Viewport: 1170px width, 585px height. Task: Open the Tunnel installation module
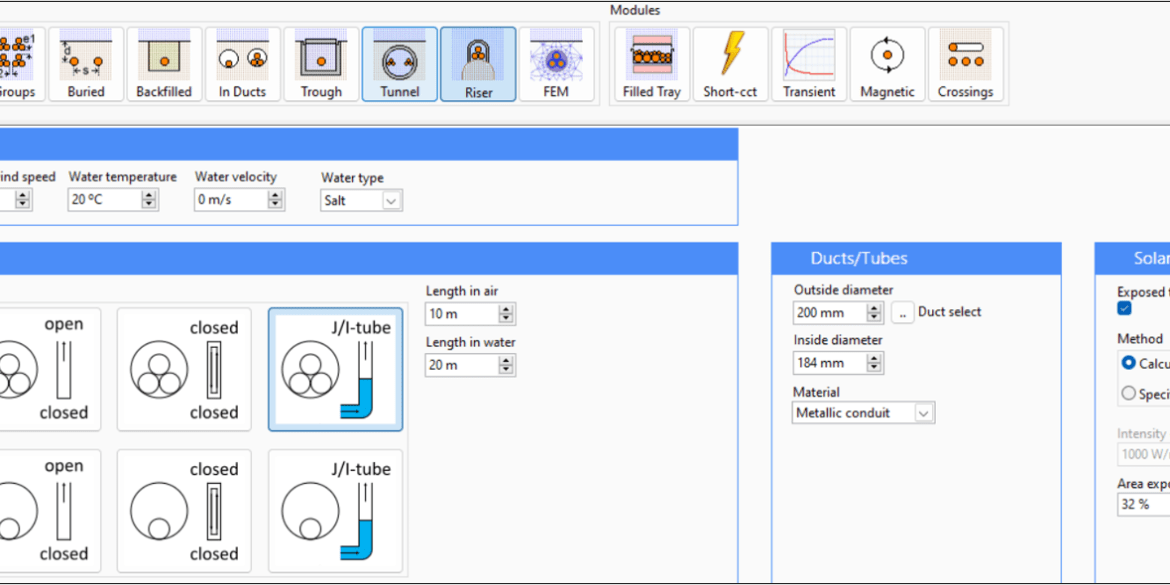click(398, 62)
